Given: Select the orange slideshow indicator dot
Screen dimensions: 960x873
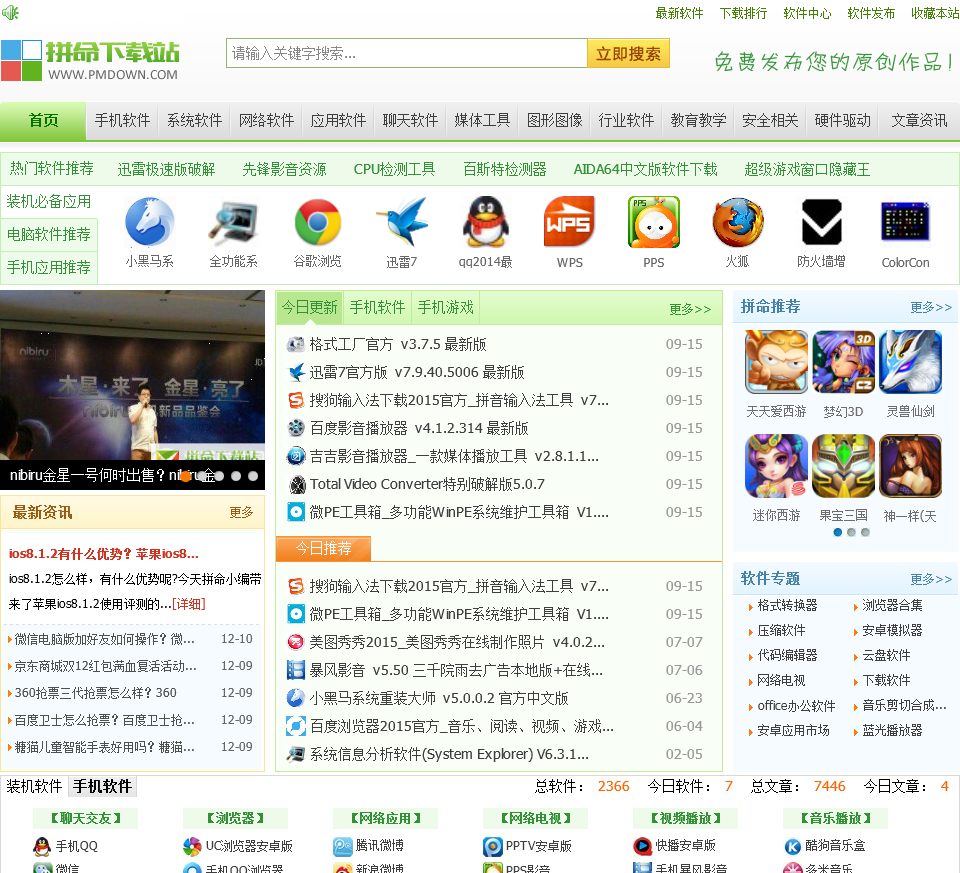Looking at the screenshot, I should coord(186,476).
